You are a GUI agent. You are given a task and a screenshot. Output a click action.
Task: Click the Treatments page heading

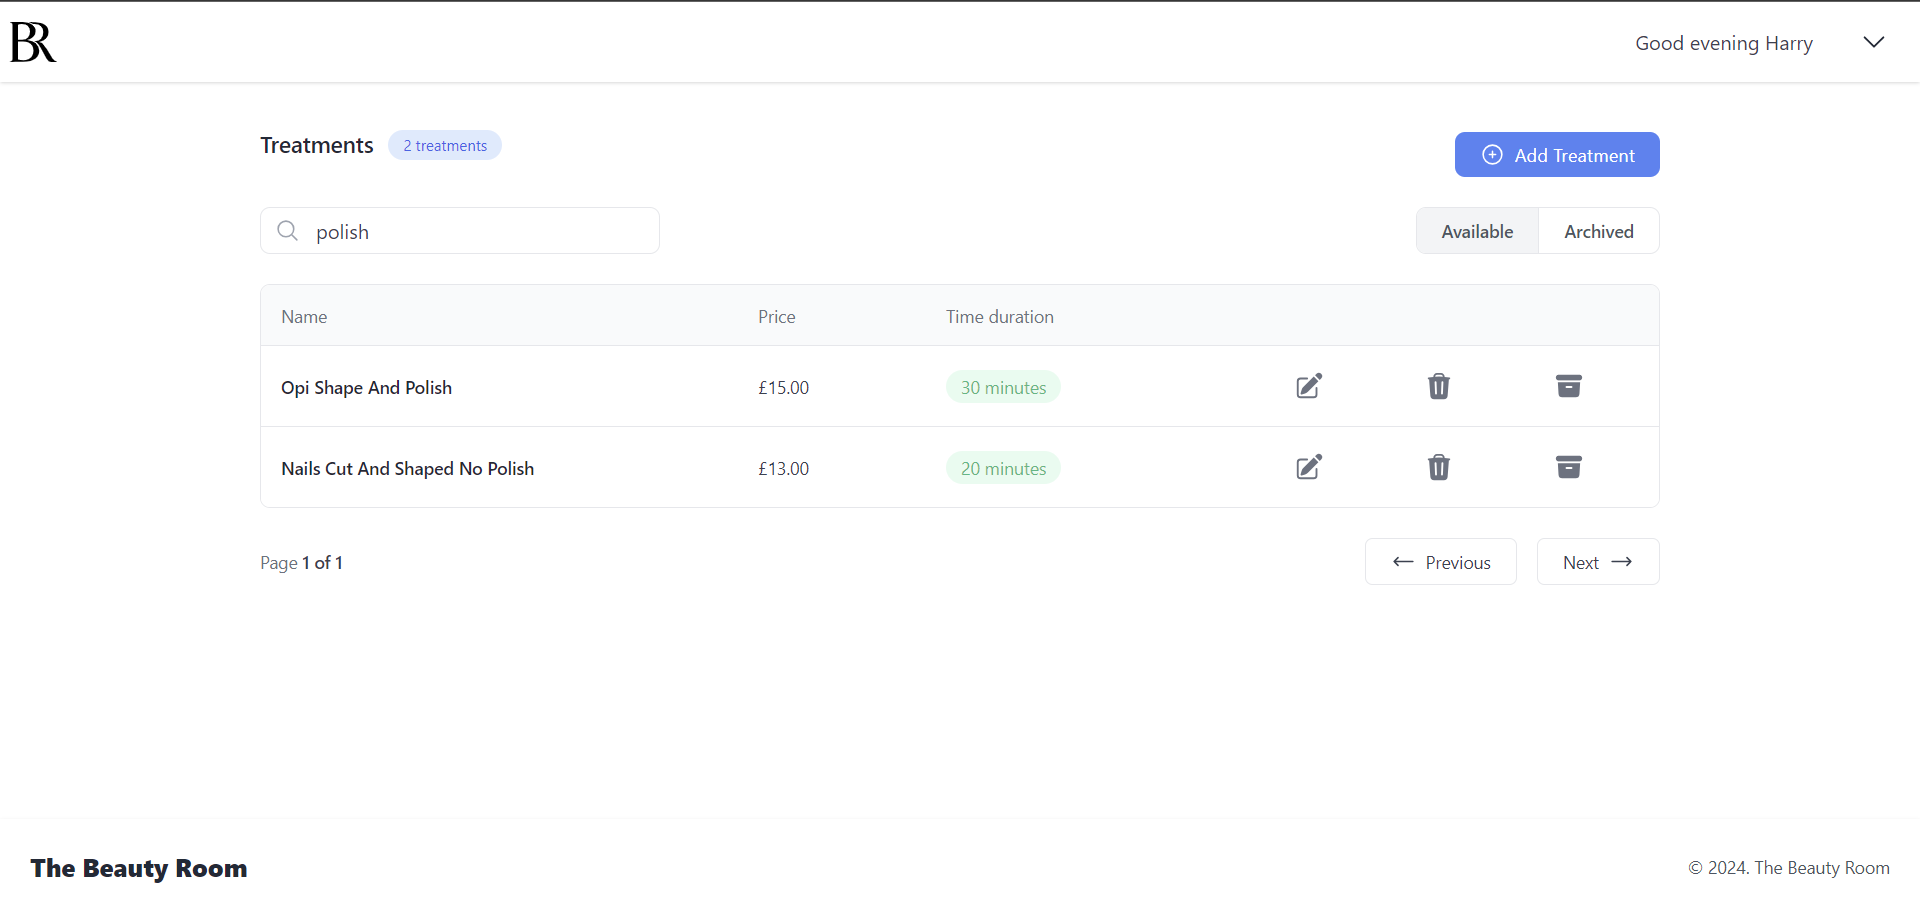[316, 145]
